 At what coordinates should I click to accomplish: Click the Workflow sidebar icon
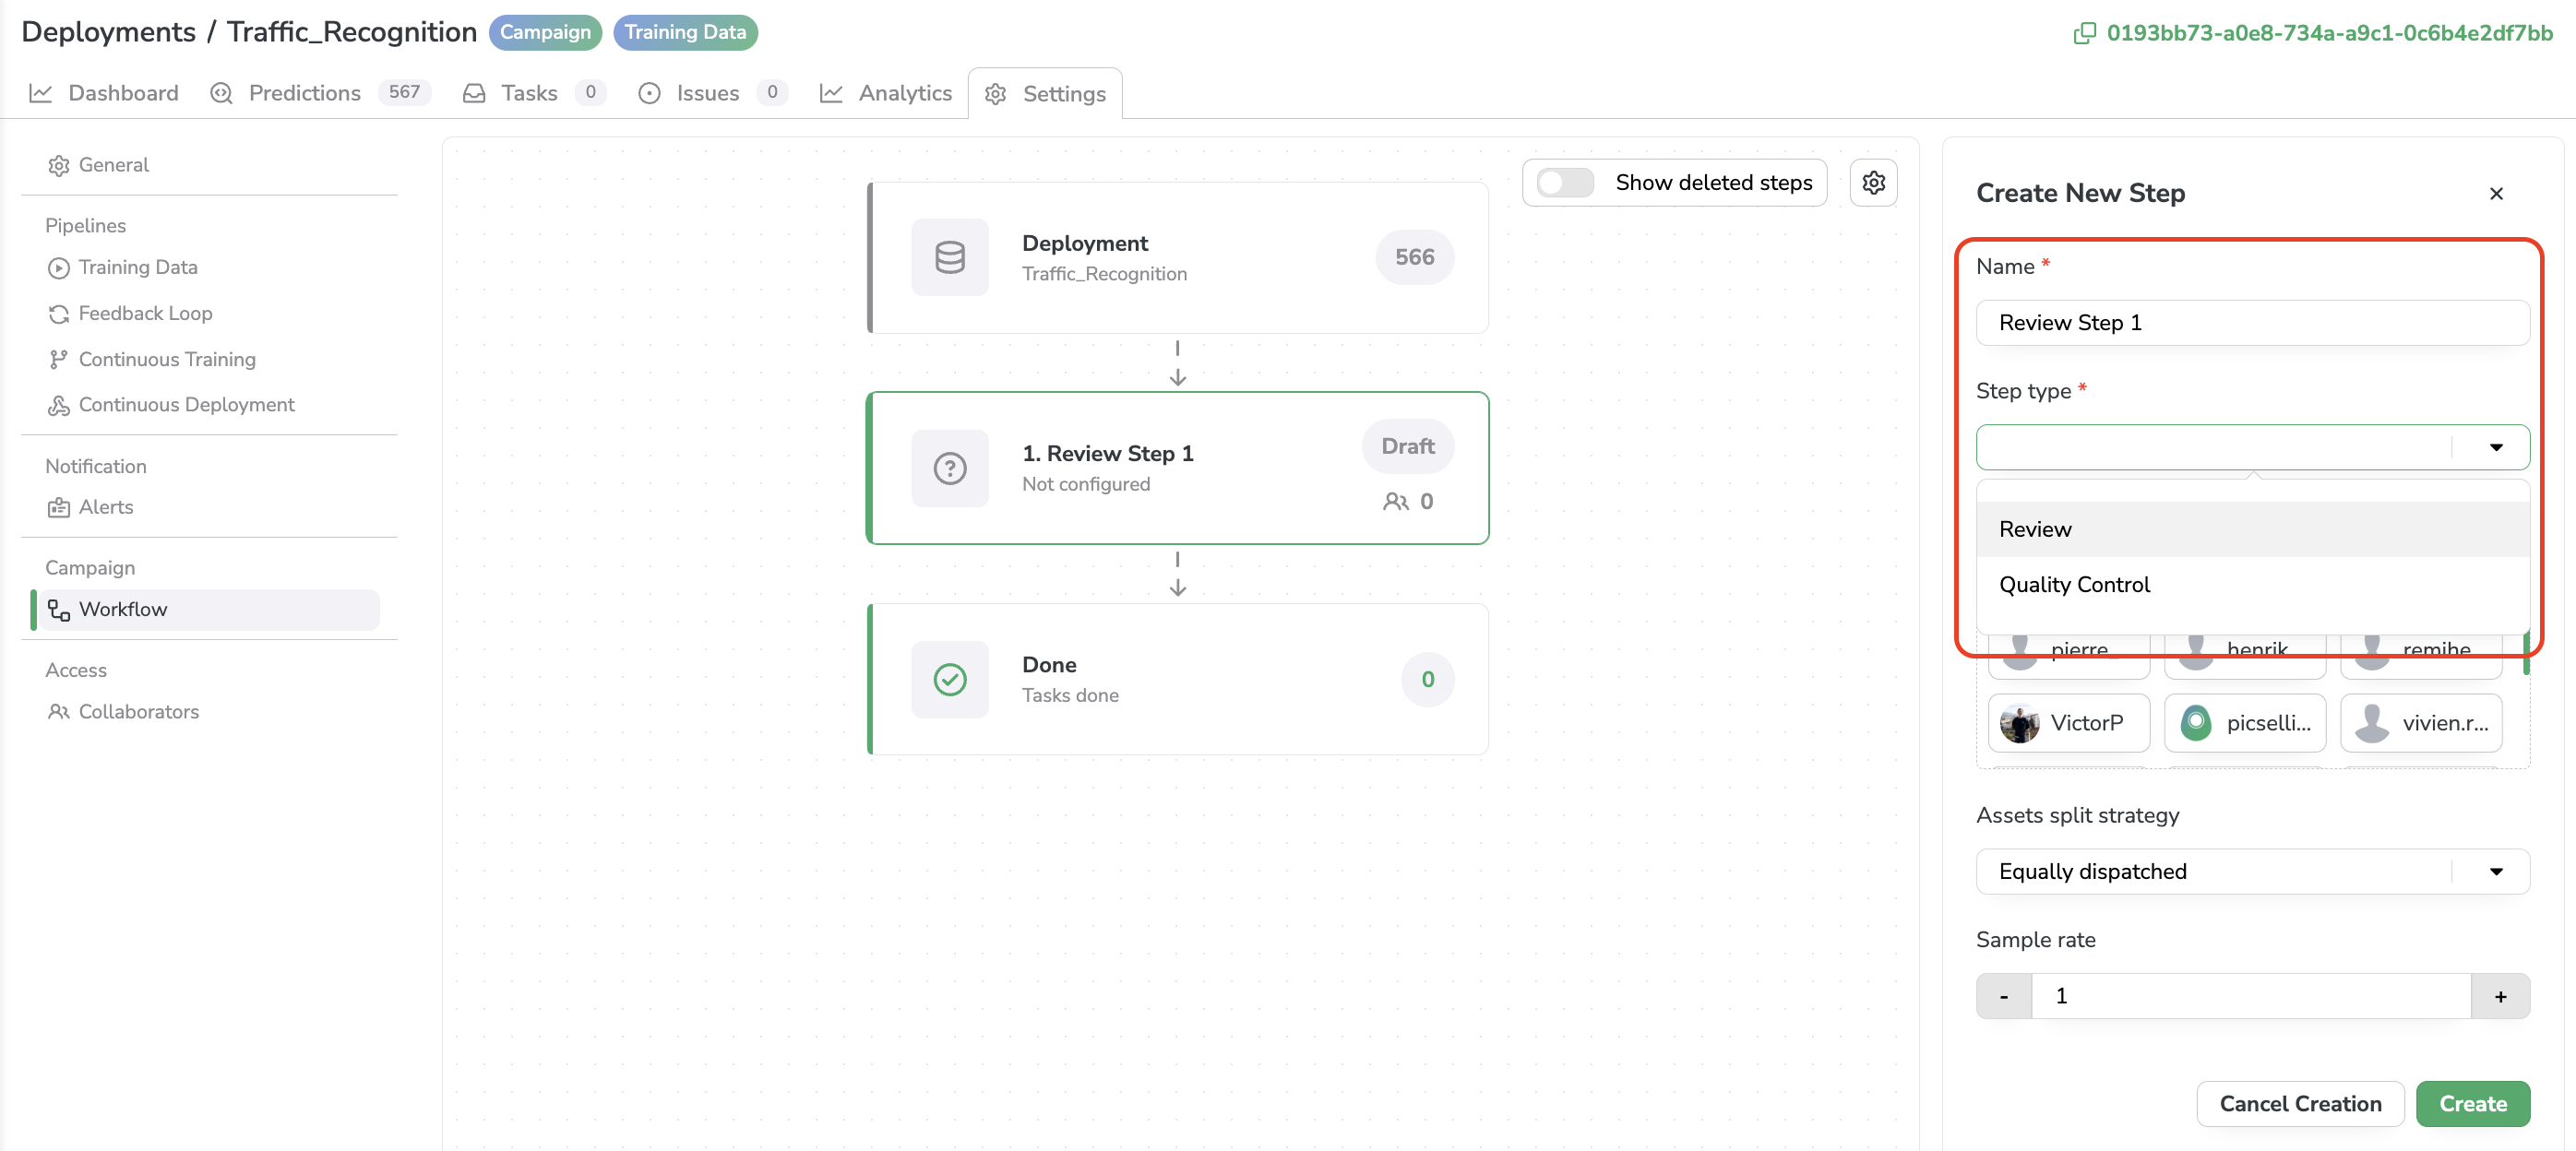(x=59, y=608)
